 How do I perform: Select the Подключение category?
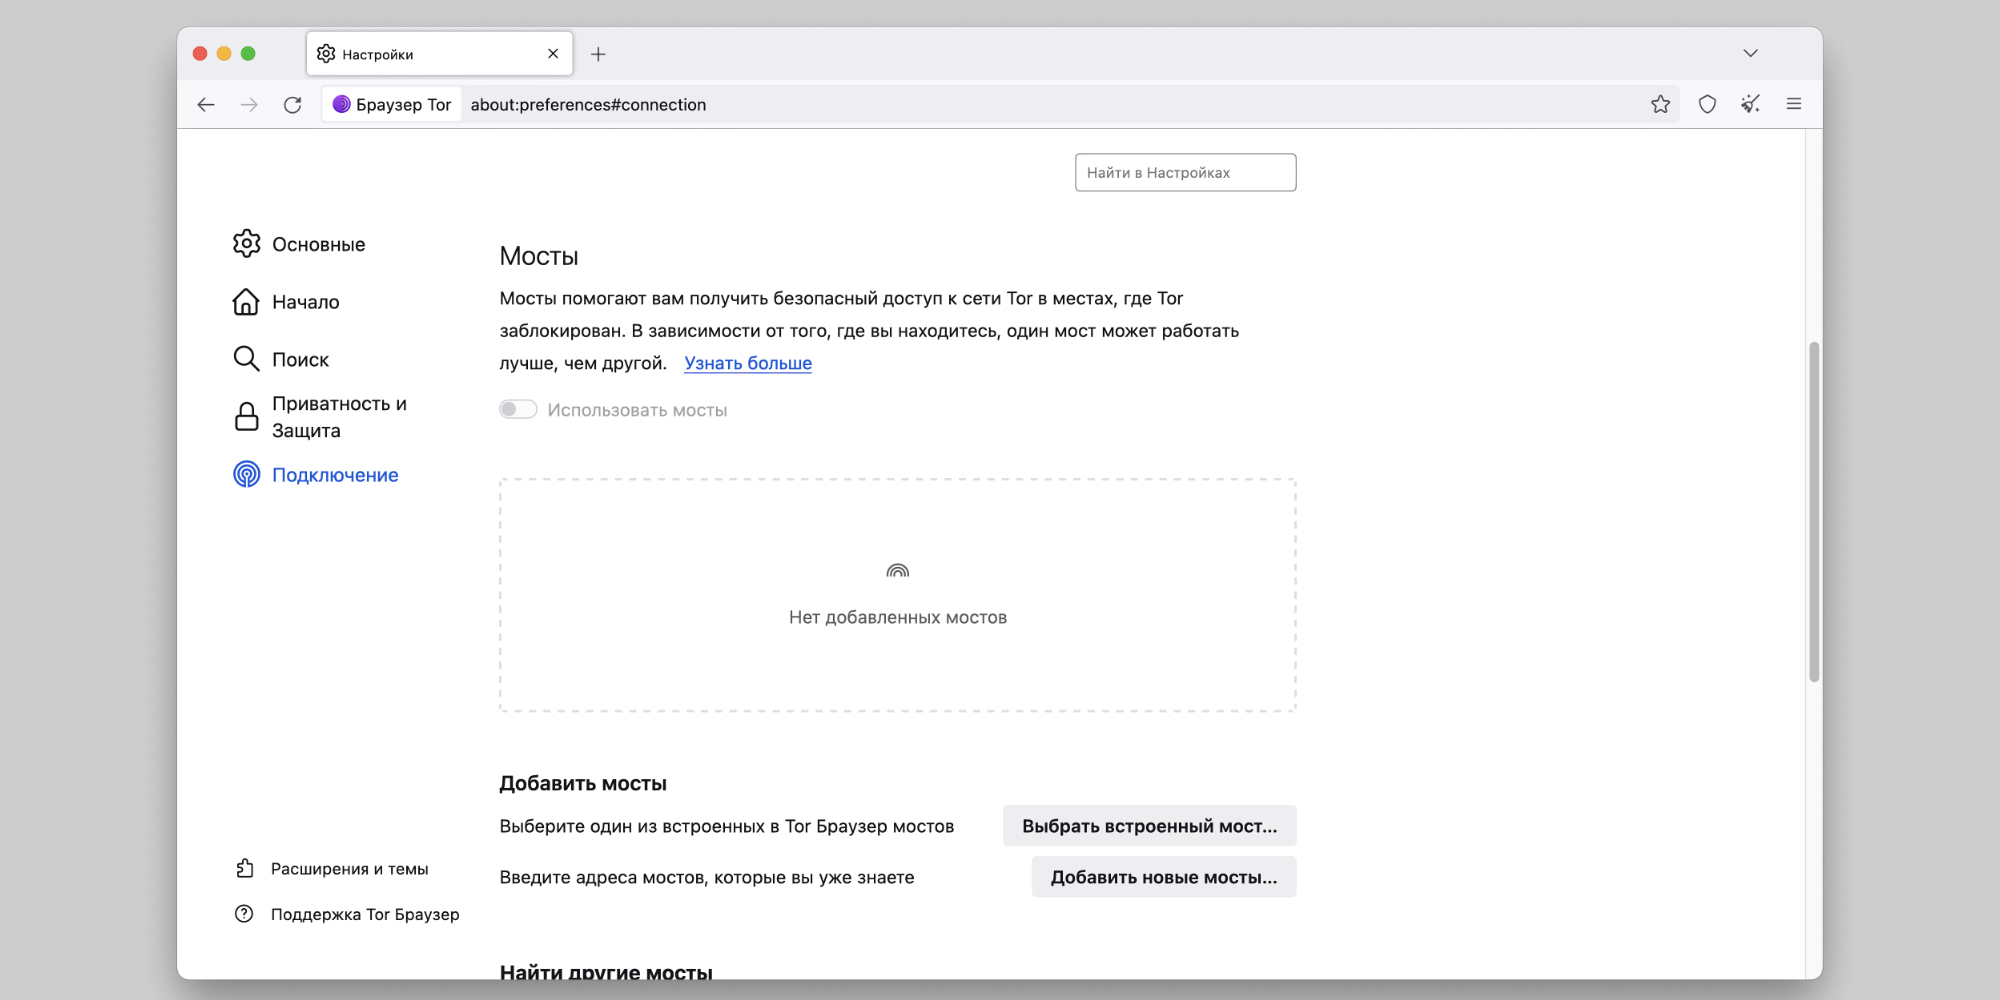(x=316, y=475)
